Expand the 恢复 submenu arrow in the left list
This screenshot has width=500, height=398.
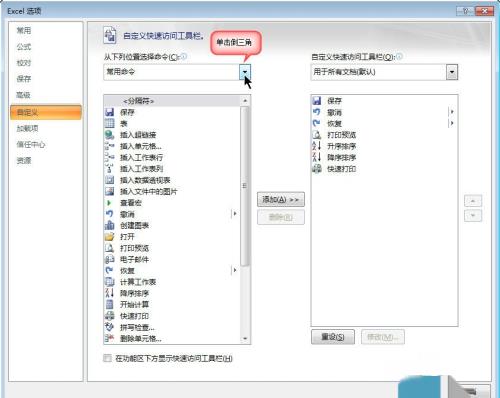[x=235, y=270]
